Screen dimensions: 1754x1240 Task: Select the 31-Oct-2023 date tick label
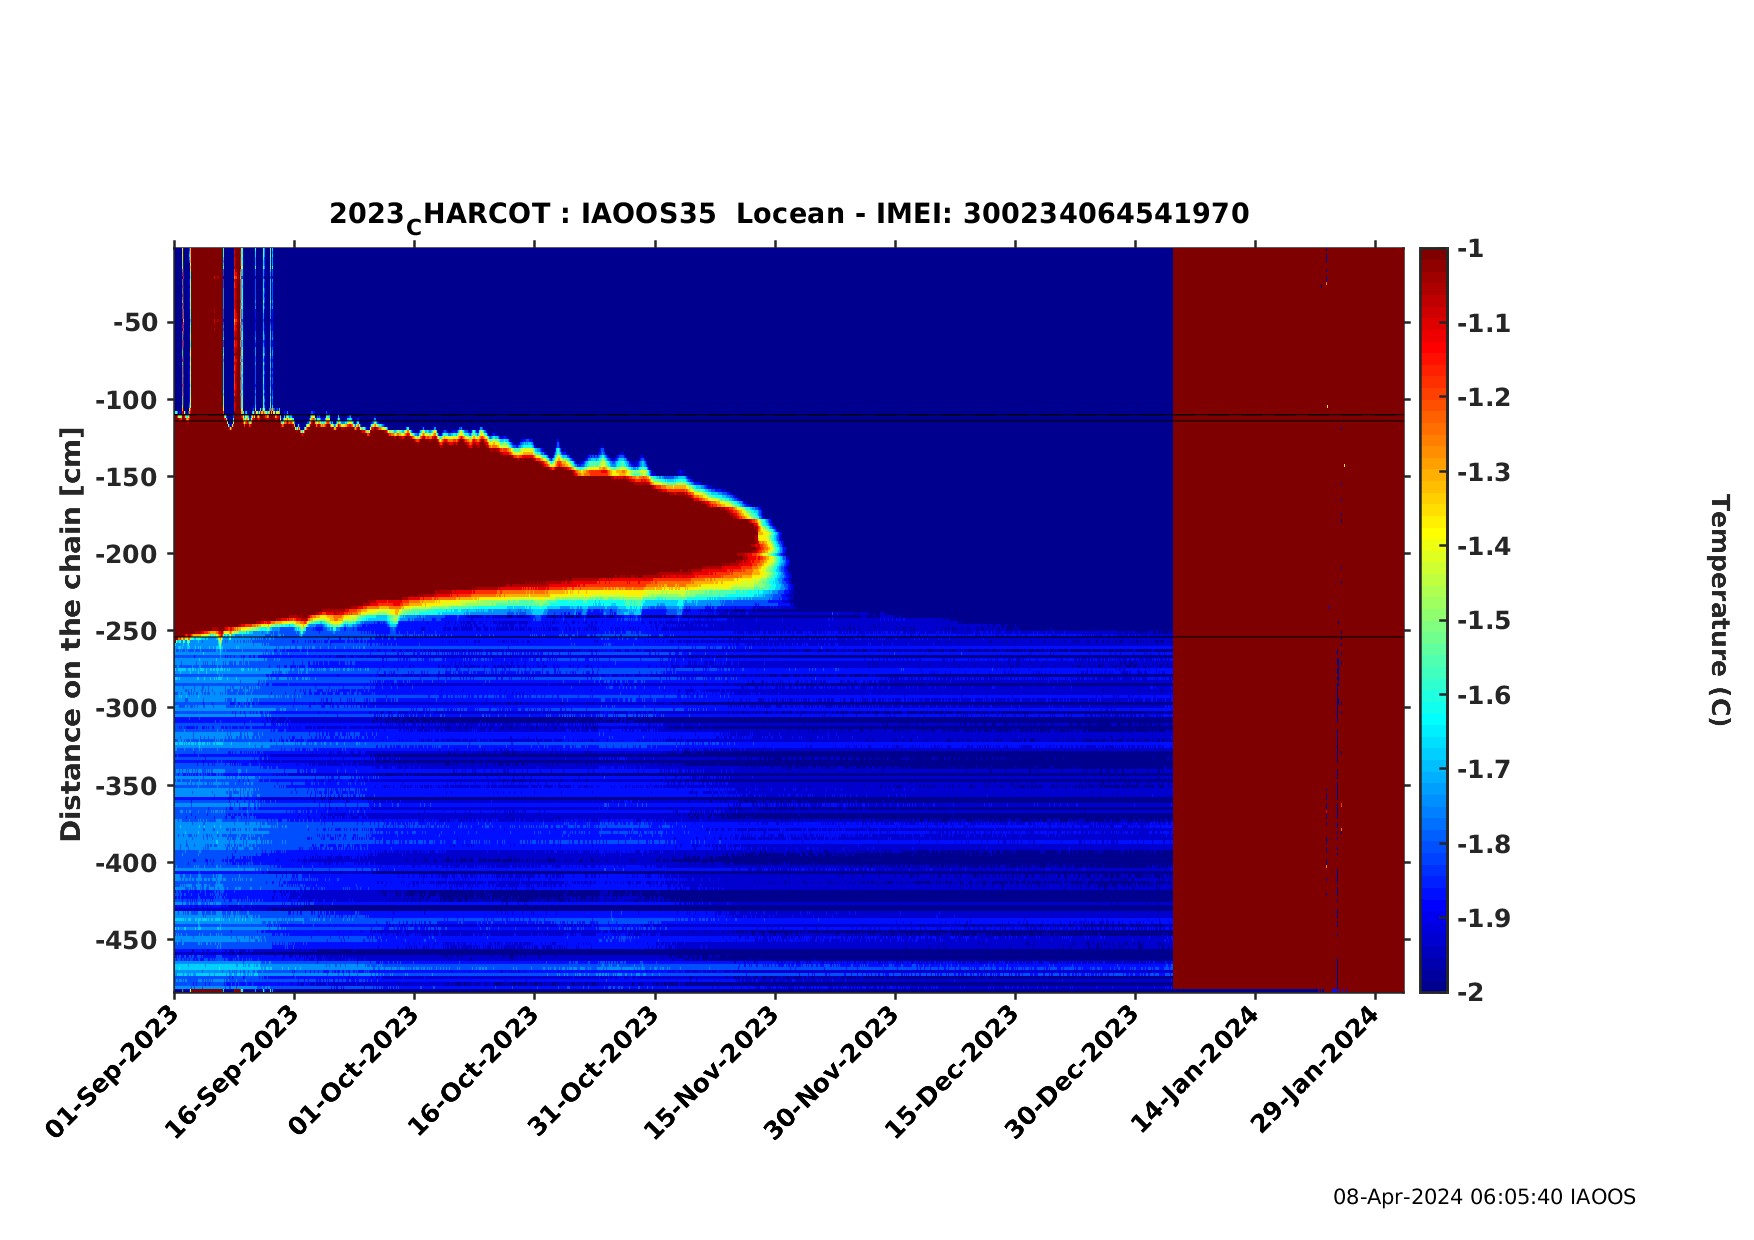[592, 1071]
